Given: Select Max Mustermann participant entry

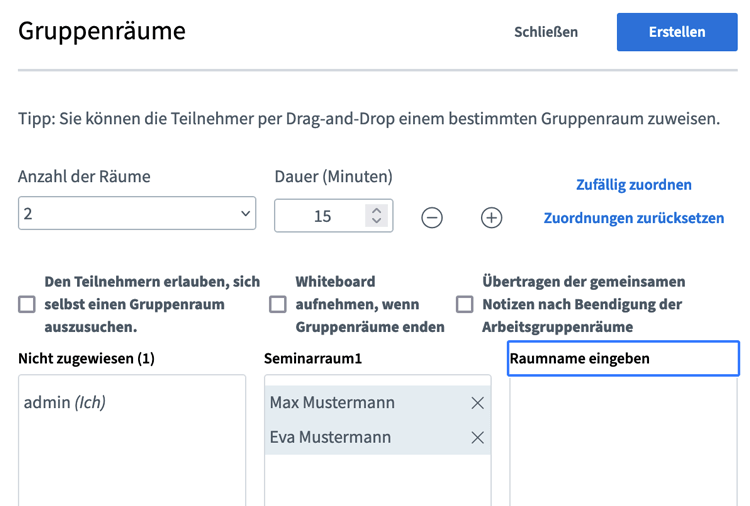Looking at the screenshot, I should click(x=377, y=403).
